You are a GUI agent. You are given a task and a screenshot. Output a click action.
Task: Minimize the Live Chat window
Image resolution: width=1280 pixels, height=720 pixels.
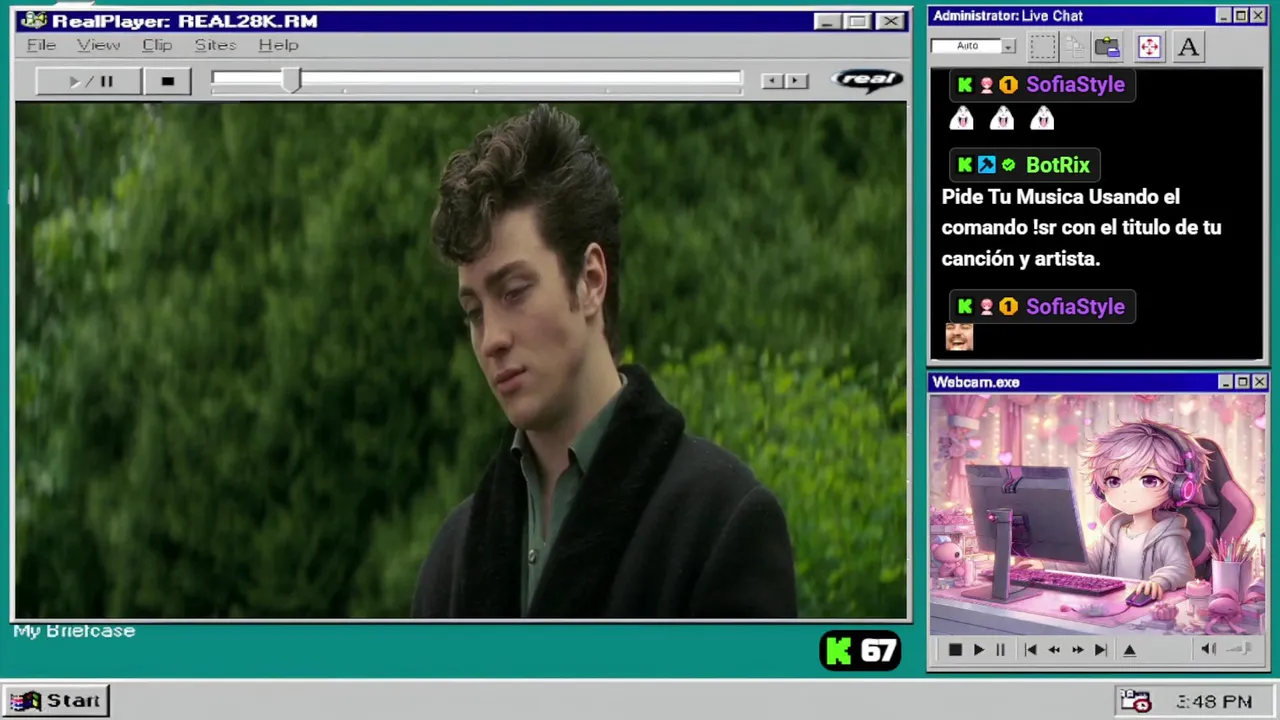1224,16
